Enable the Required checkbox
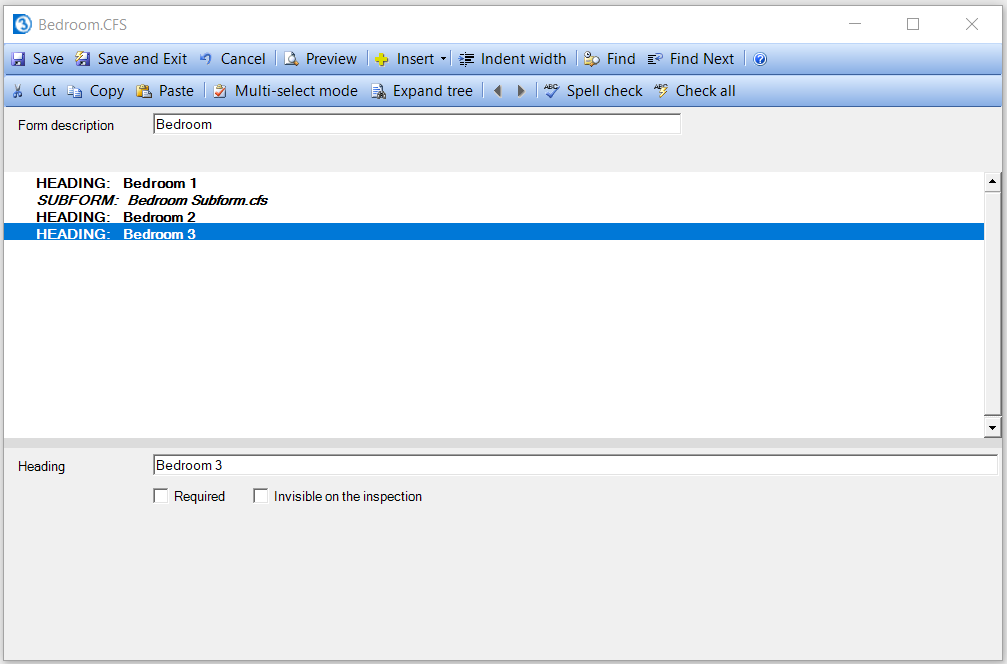 pos(161,496)
